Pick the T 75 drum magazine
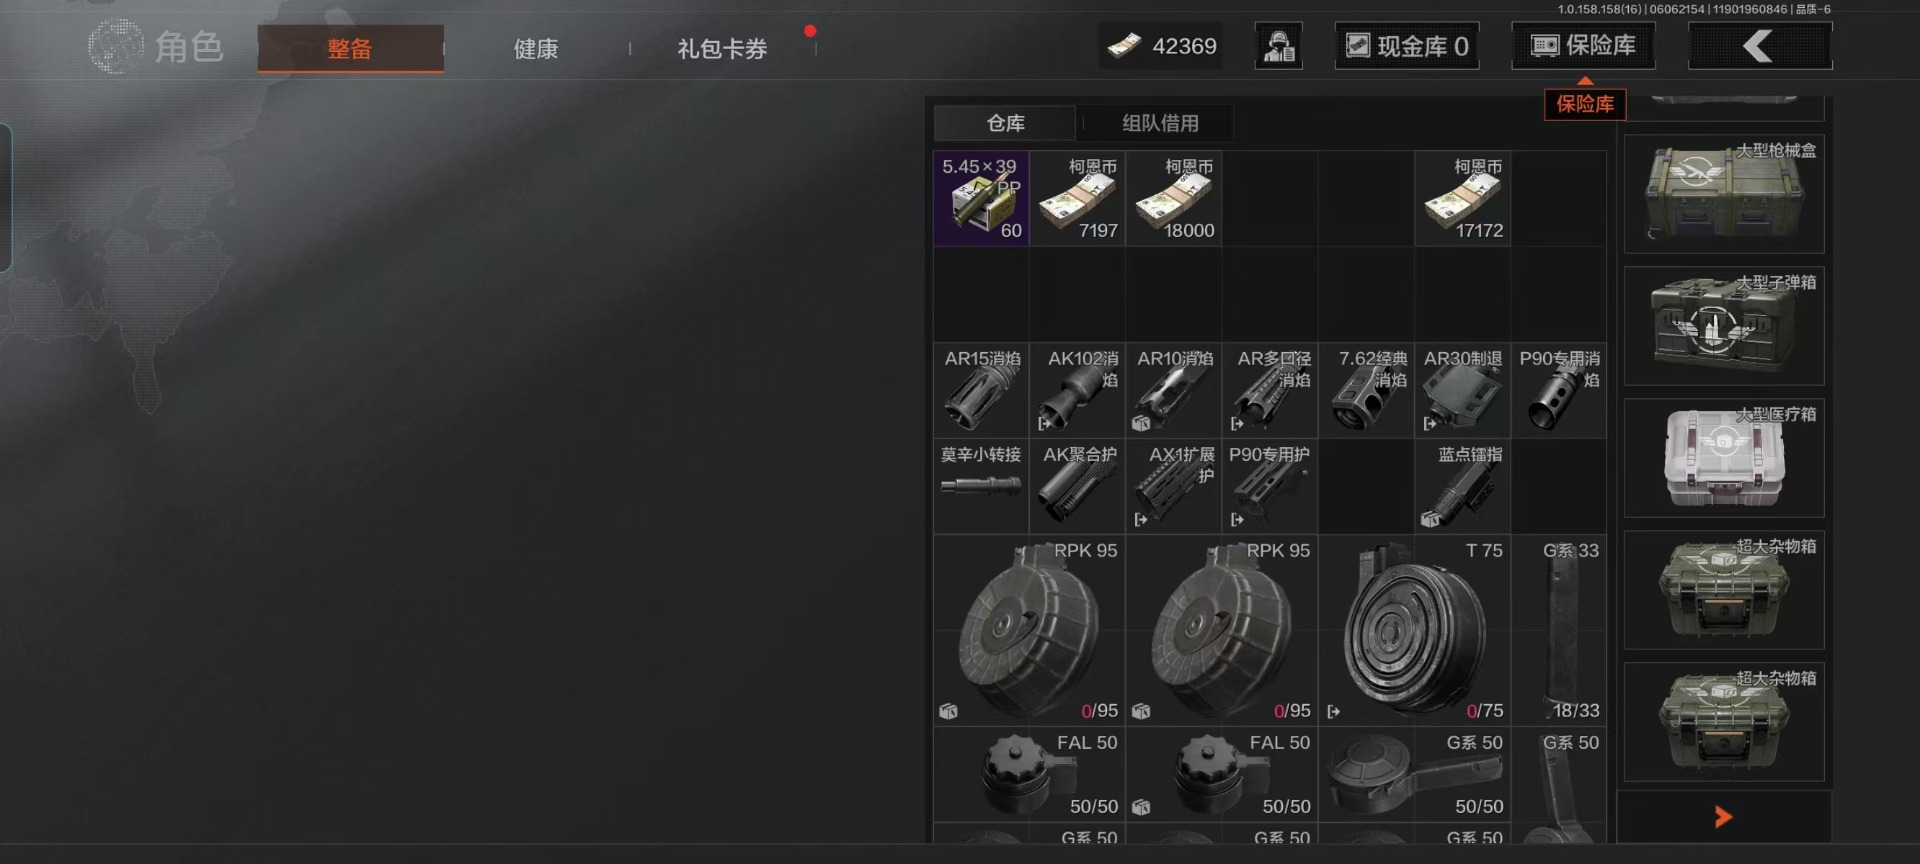 click(x=1414, y=630)
